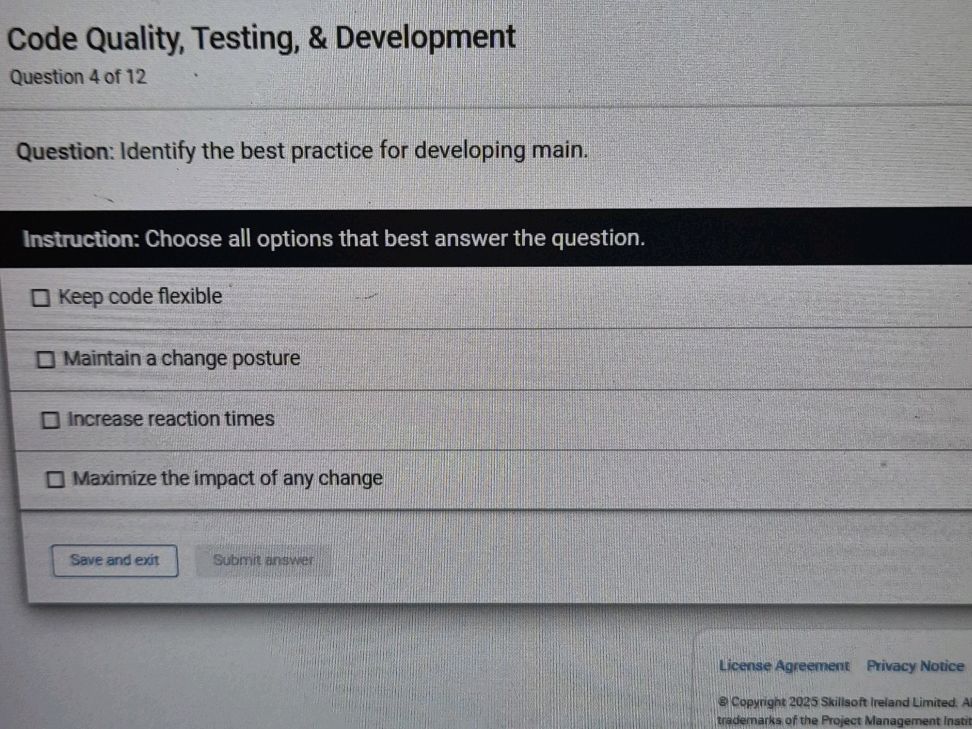Viewport: 972px width, 729px height.
Task: Open the License Agreement link
Action: (x=785, y=665)
